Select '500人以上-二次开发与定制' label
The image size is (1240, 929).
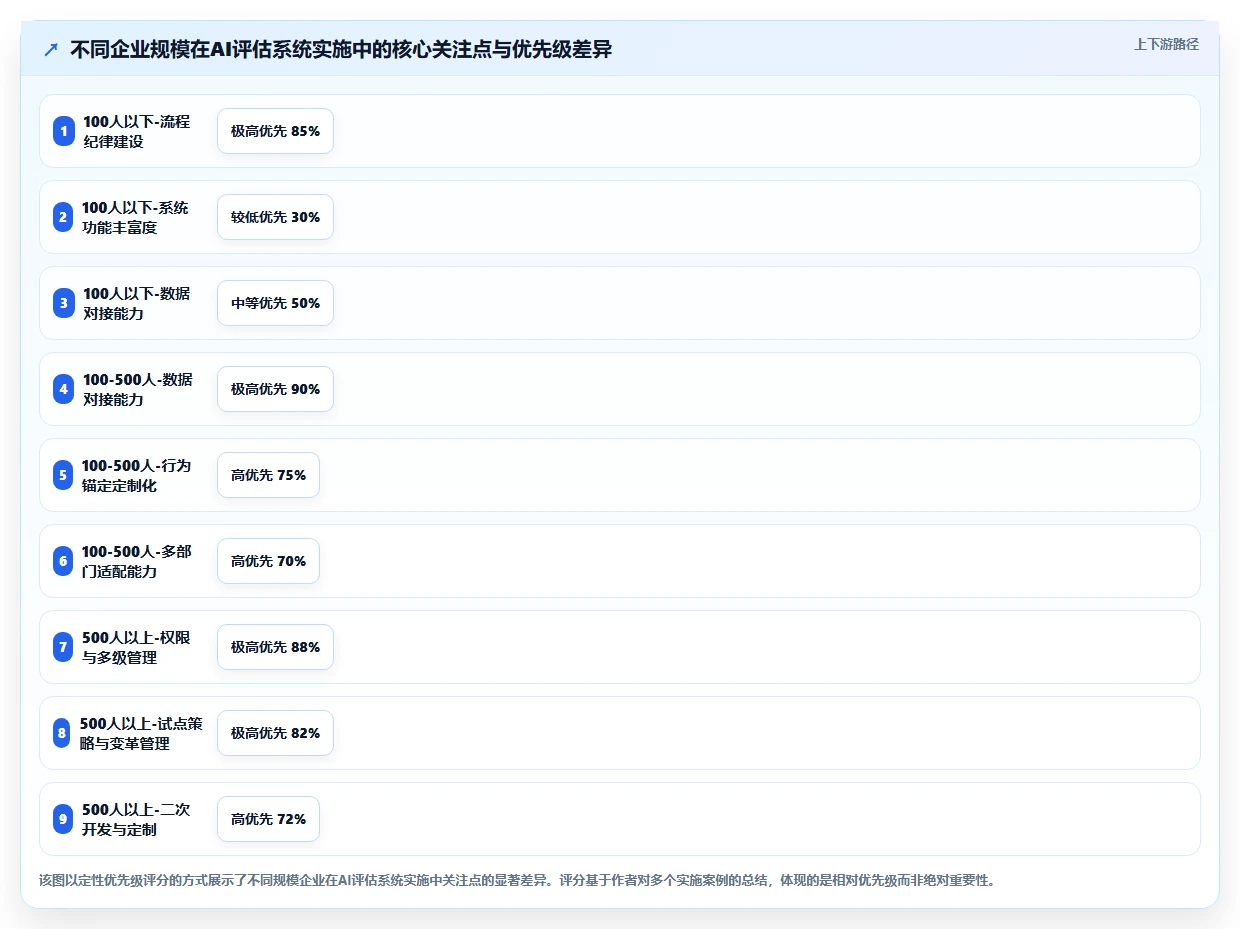(x=137, y=819)
